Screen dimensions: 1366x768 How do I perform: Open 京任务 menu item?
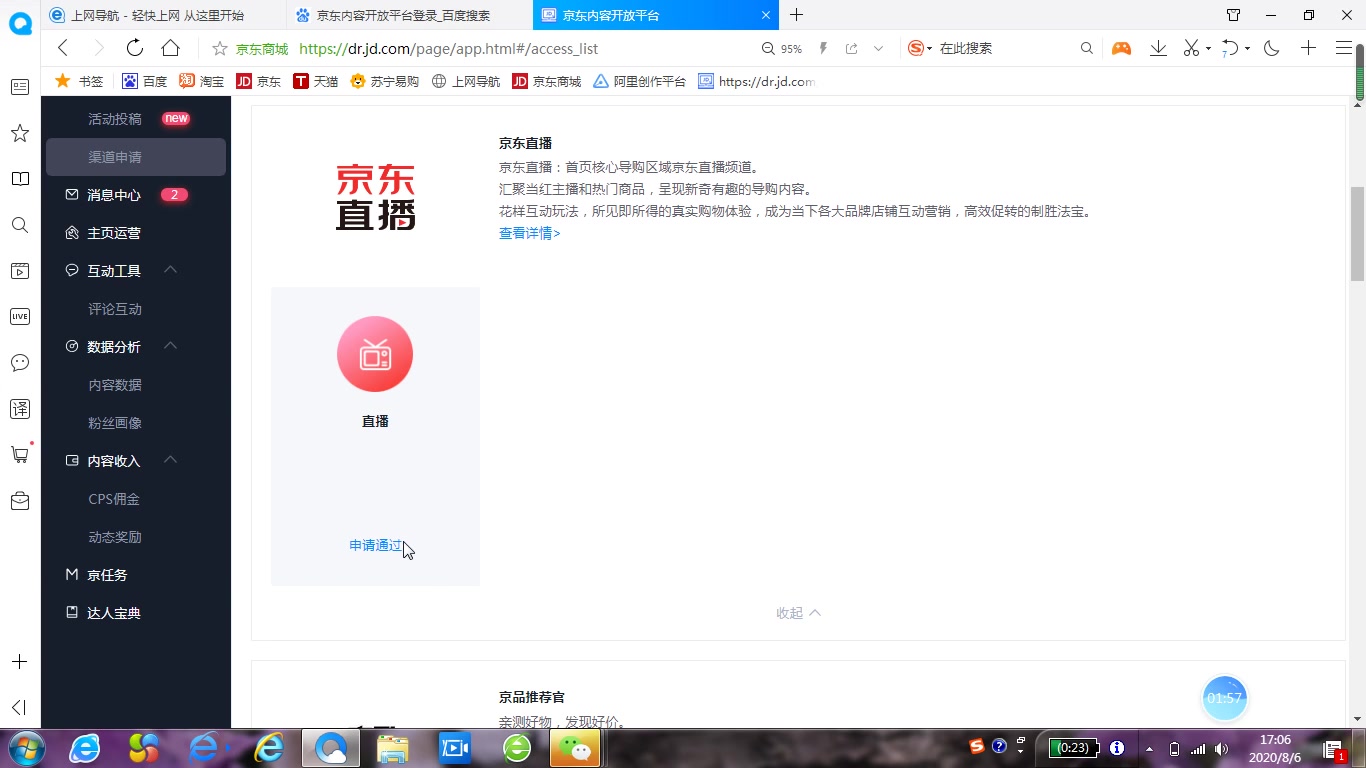107,575
